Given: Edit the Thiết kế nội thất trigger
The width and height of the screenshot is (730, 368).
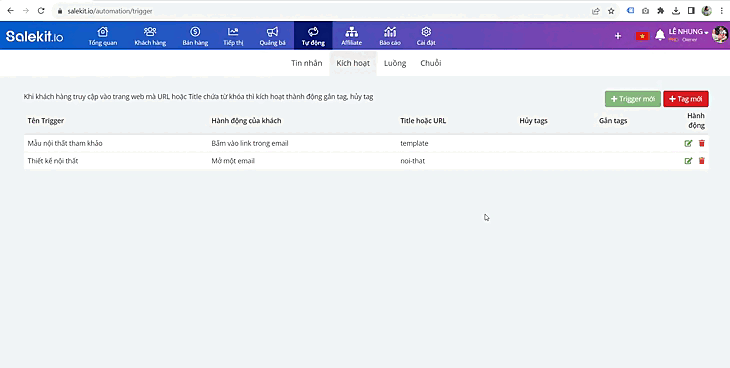Looking at the screenshot, I should 688,161.
